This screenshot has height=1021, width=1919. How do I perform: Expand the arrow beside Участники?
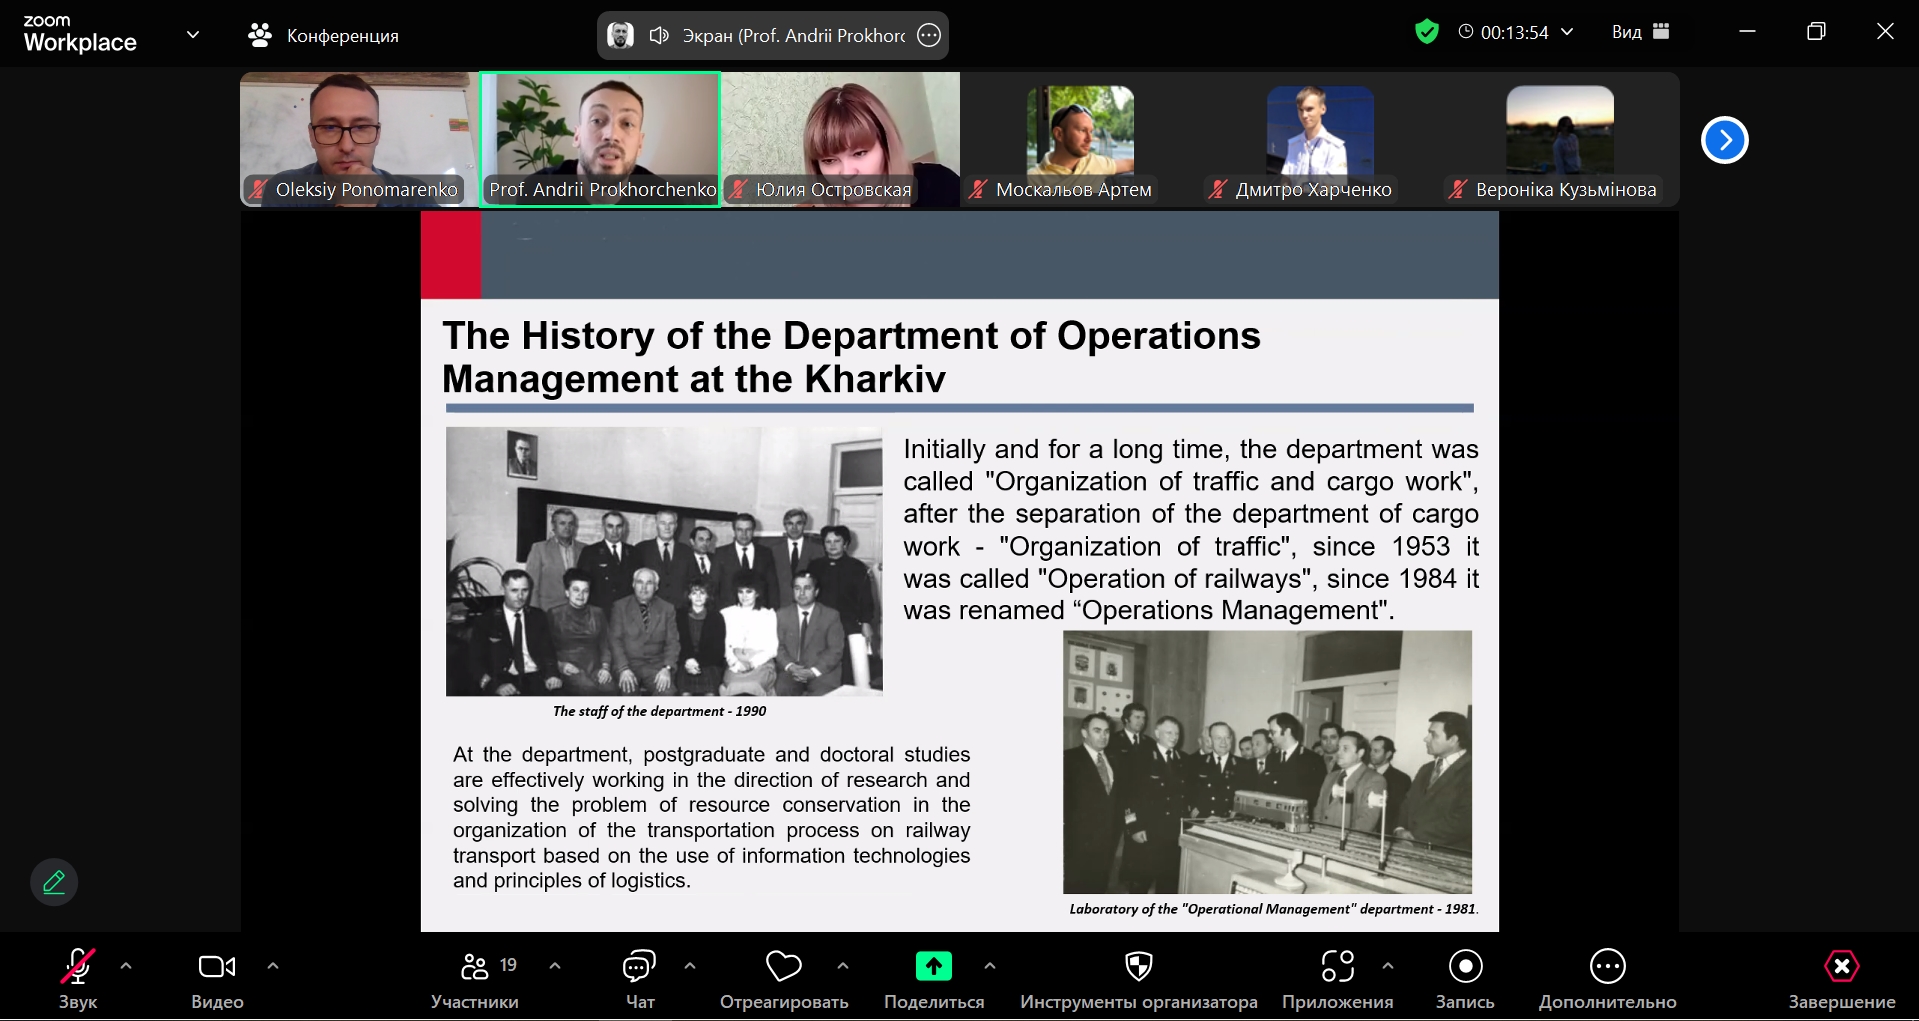tap(555, 966)
